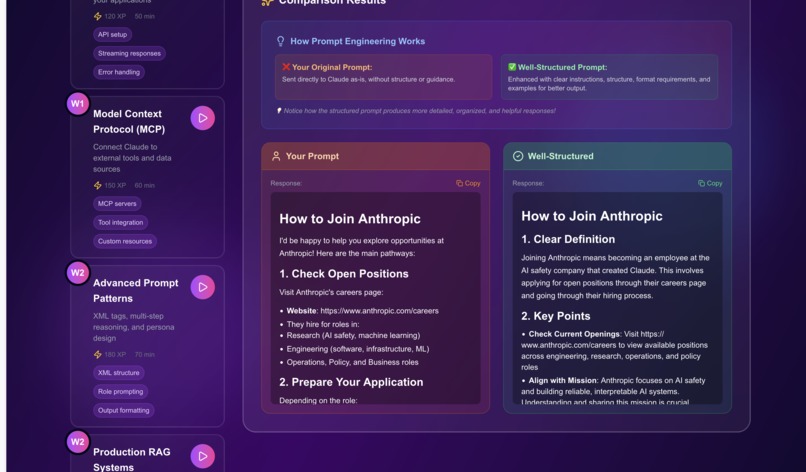This screenshot has height=472, width=806.
Task: Click the W2 badge on Production RAG Systems
Action: click(78, 442)
